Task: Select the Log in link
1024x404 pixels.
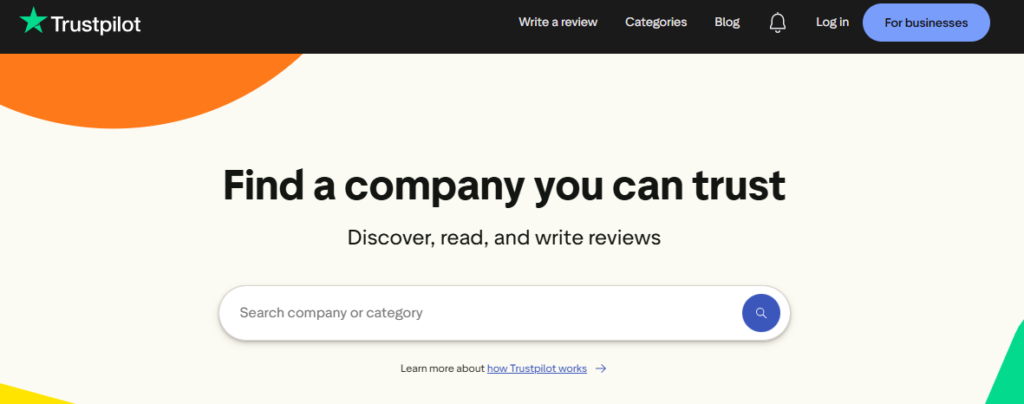Action: [832, 22]
